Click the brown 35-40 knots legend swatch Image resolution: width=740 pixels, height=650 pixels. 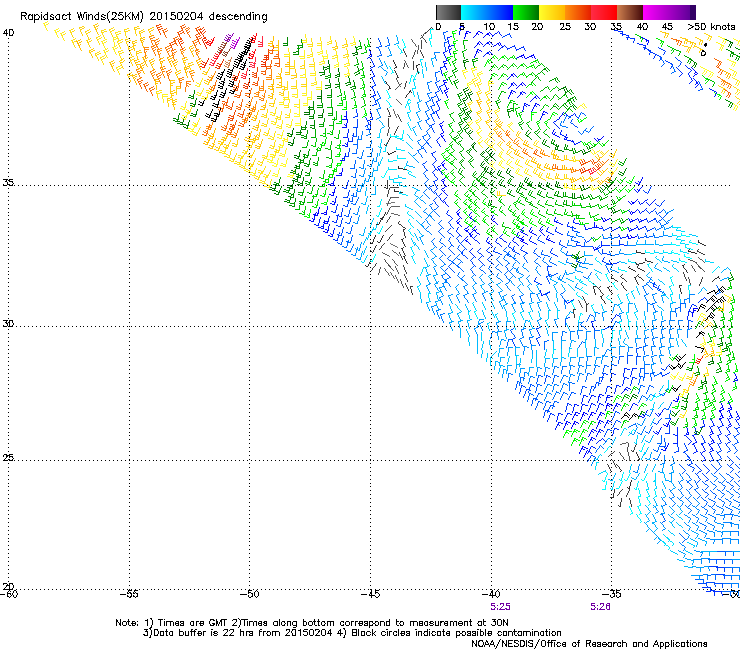(630, 12)
